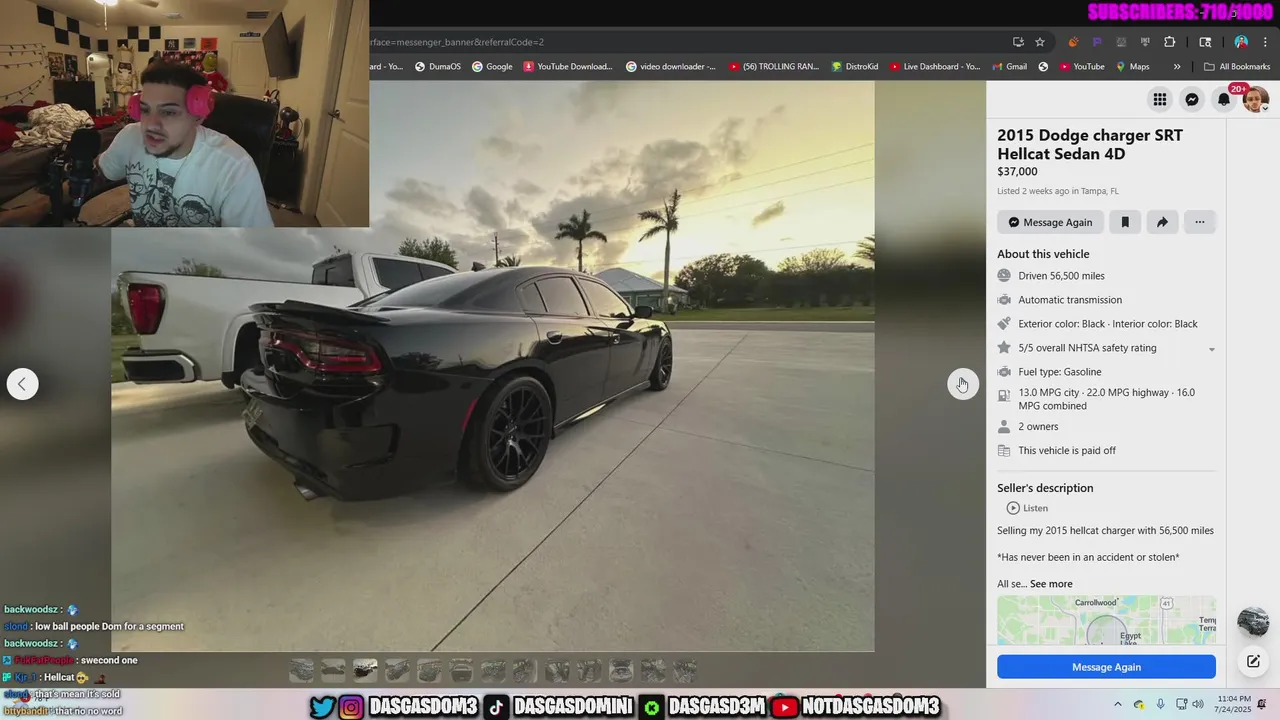Play the Listen audio for seller's description
This screenshot has width=1280, height=720.
[x=1027, y=508]
